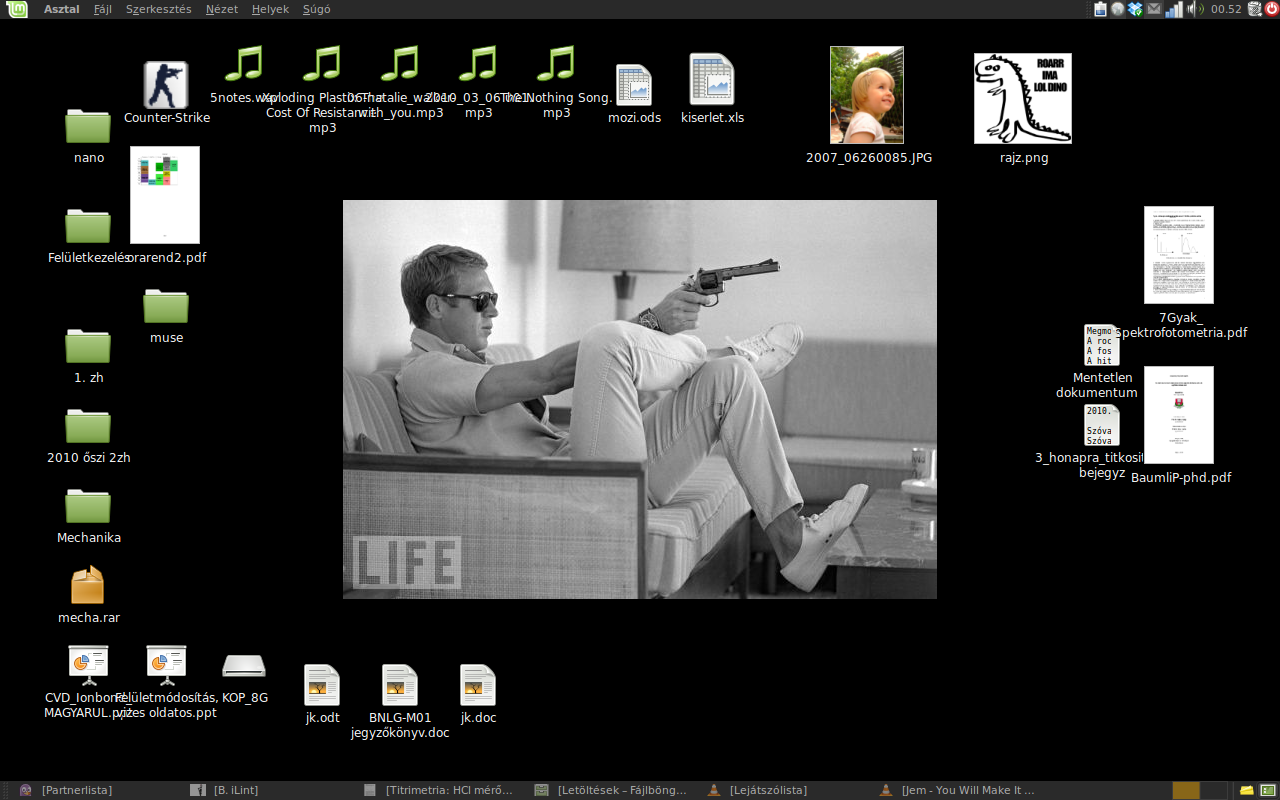The height and width of the screenshot is (800, 1280).
Task: Select the Felületkezelés folder
Action: pyautogui.click(x=88, y=226)
